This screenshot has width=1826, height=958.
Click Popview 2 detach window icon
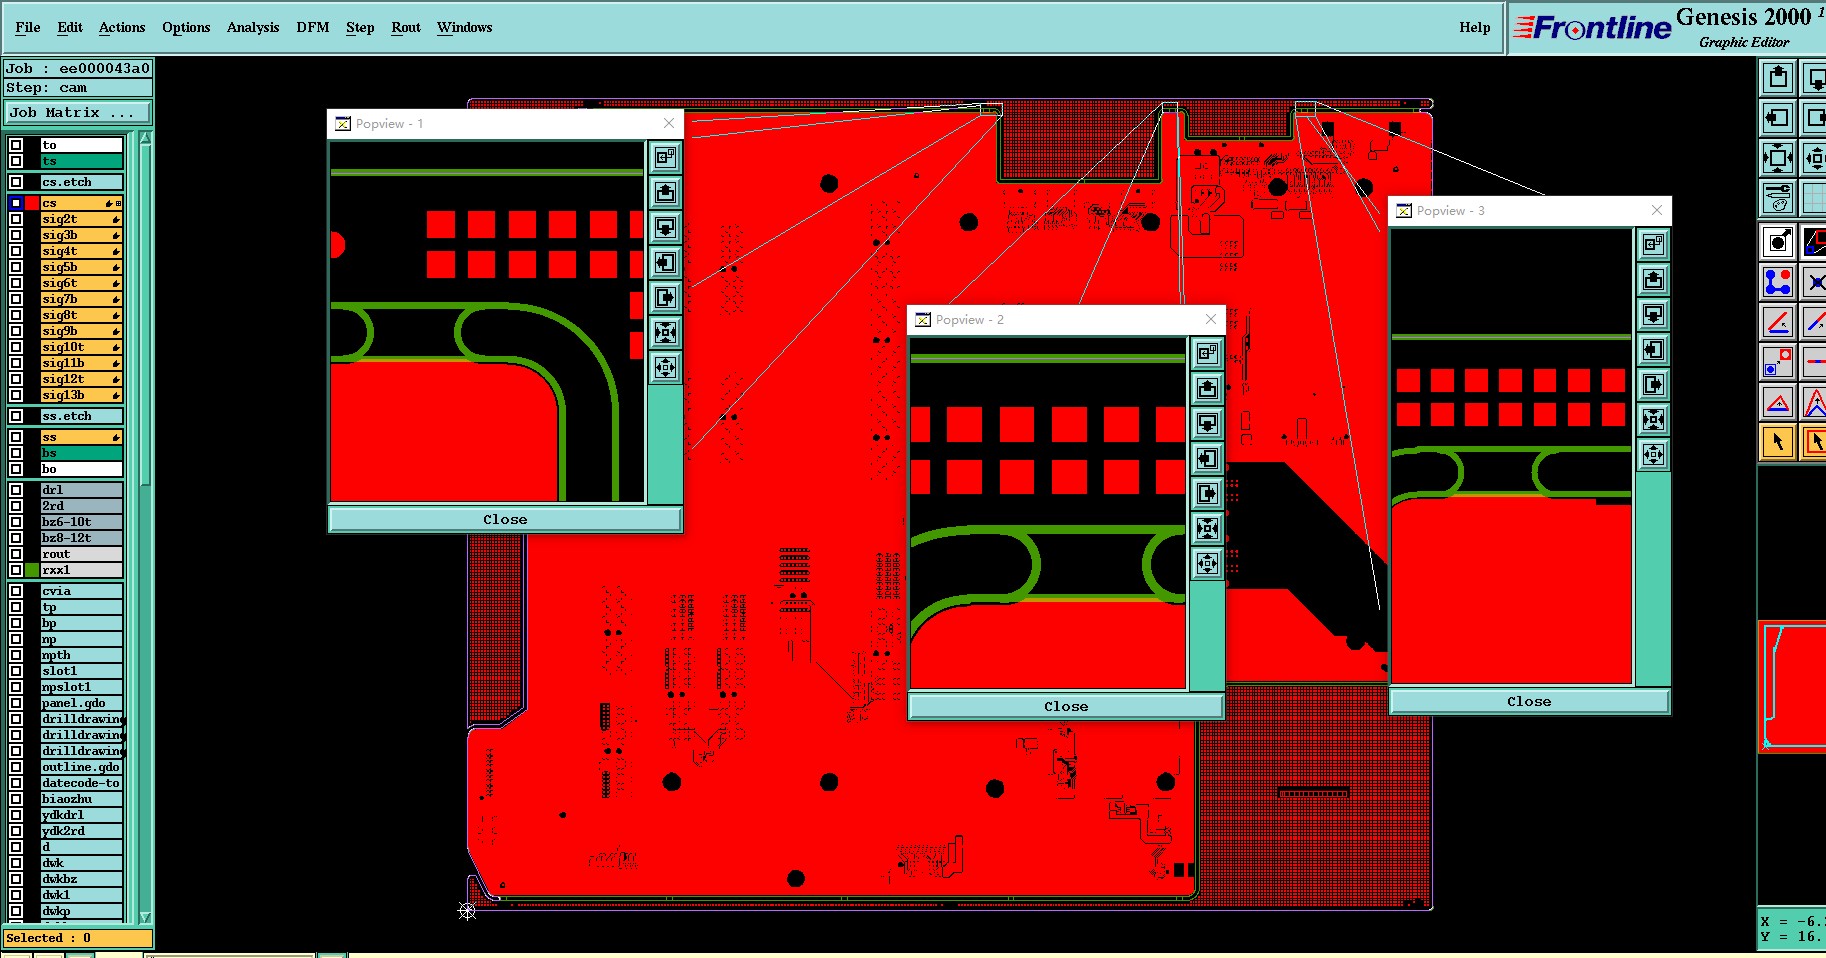point(1207,353)
